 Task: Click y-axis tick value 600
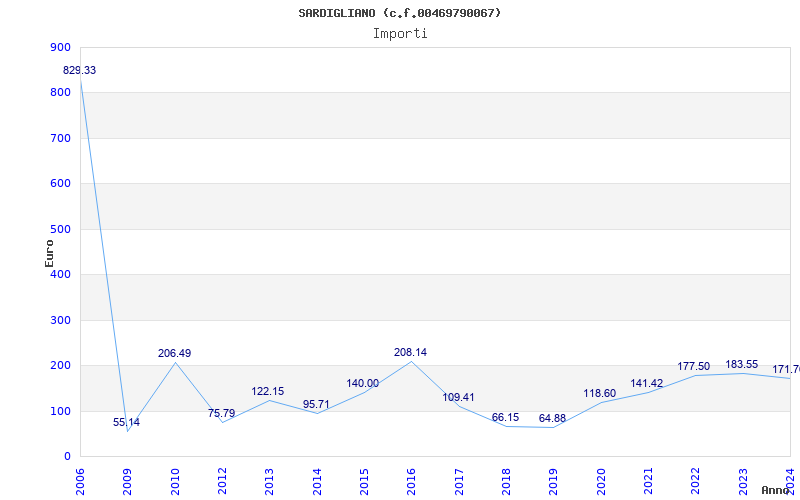pos(61,184)
